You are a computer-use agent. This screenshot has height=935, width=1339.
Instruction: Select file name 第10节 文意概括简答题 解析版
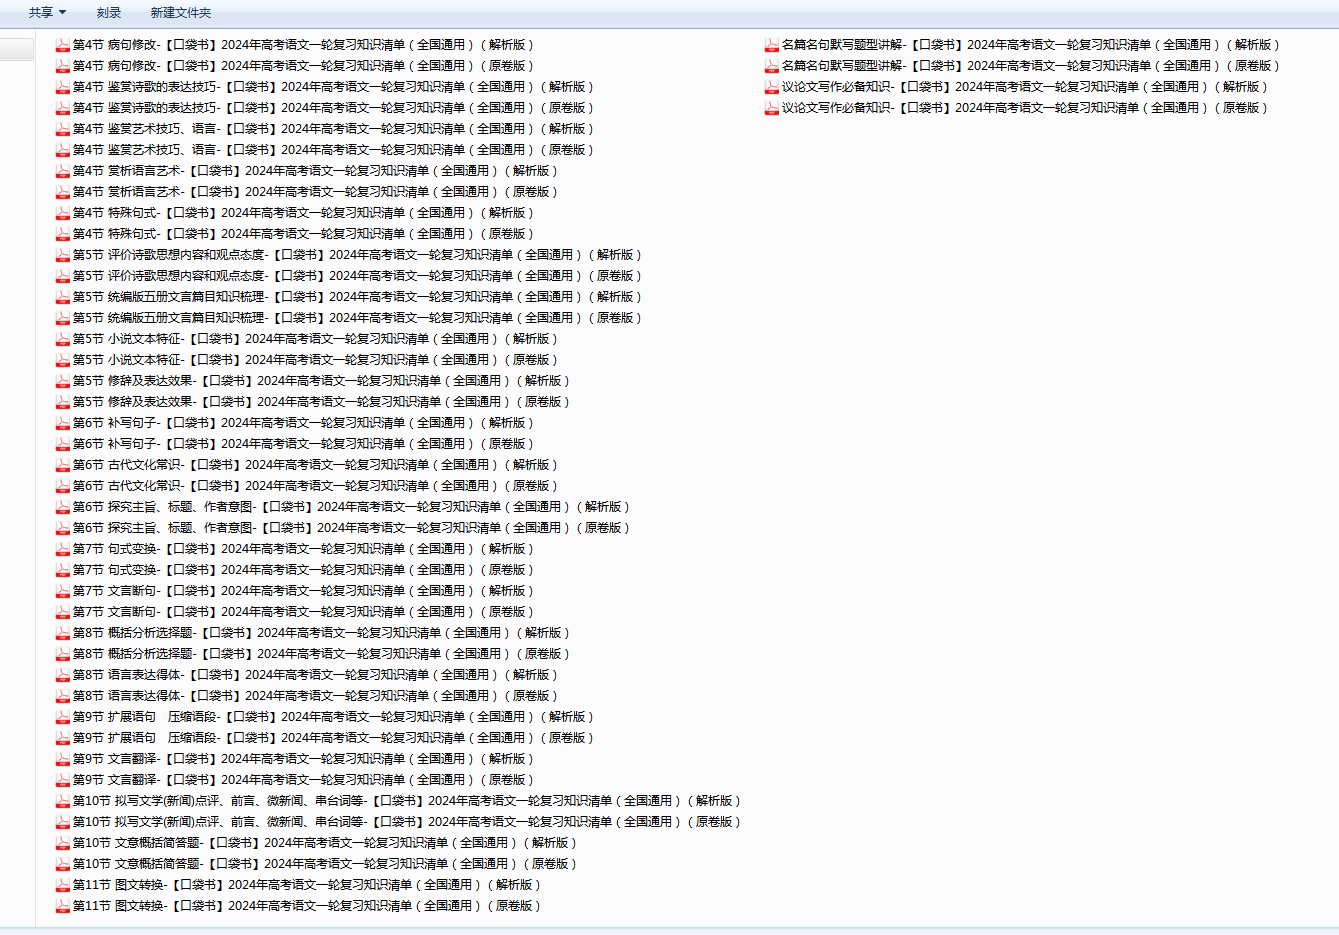tap(325, 843)
